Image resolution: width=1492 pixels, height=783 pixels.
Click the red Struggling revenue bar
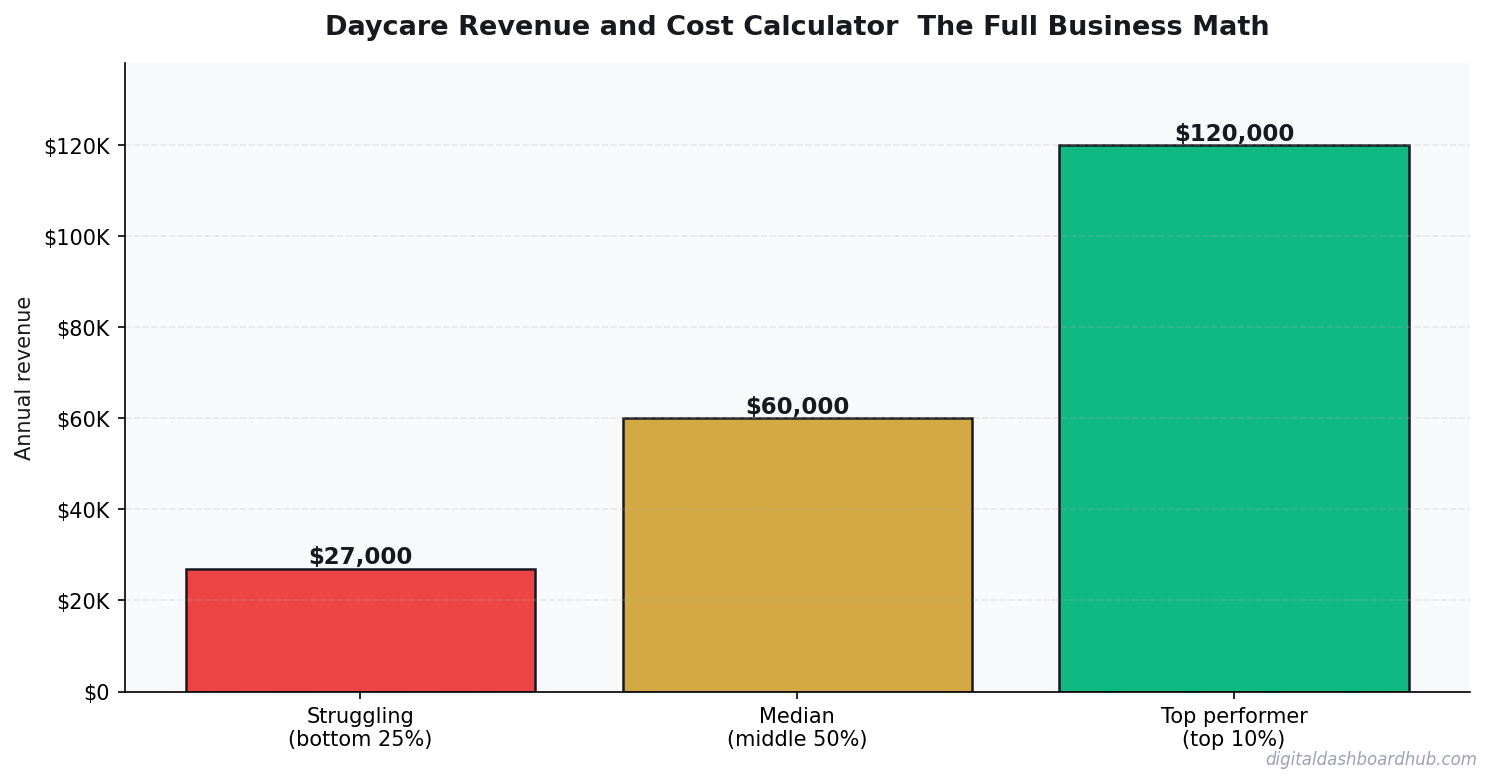(x=360, y=630)
